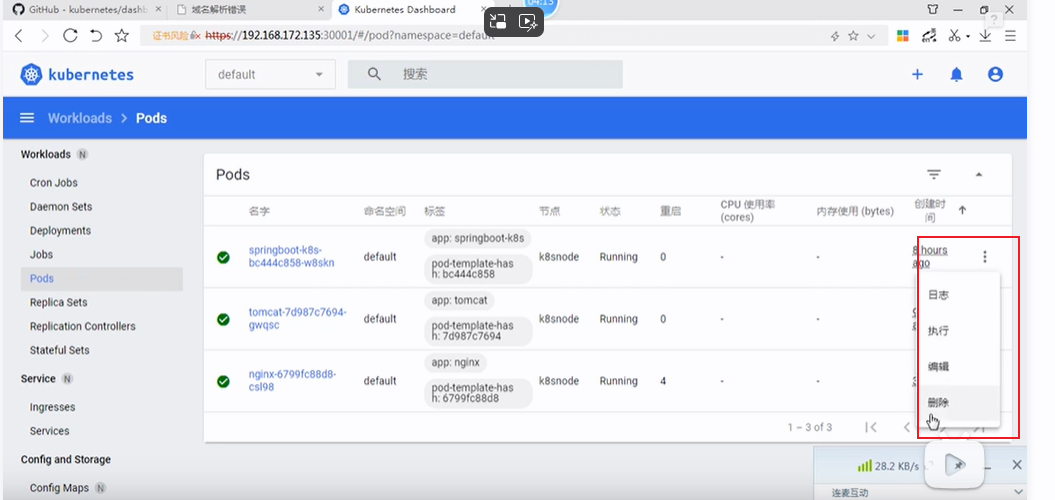Click the browser back arrow
This screenshot has height=500, width=1055.
point(19,36)
